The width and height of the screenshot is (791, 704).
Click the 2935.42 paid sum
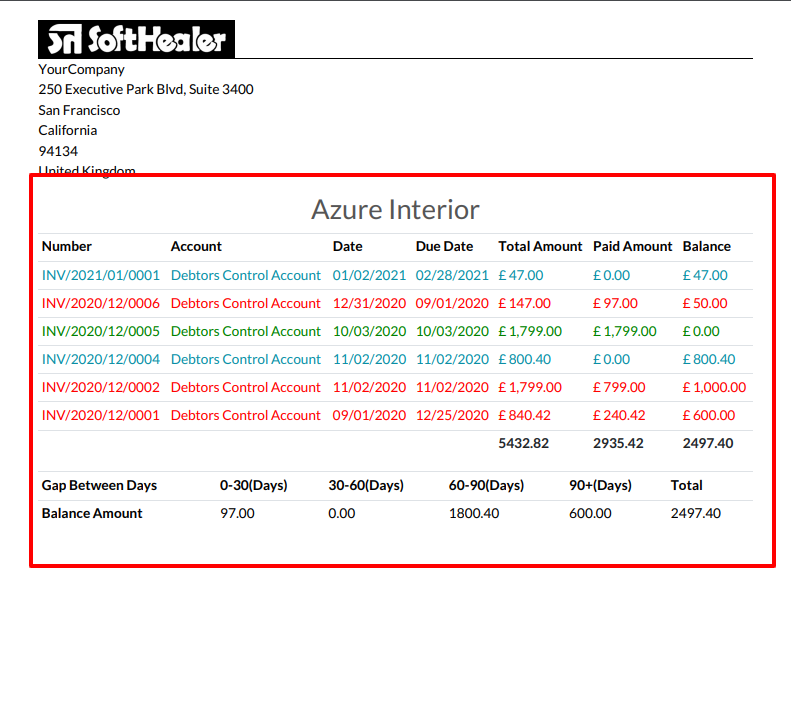coord(618,443)
